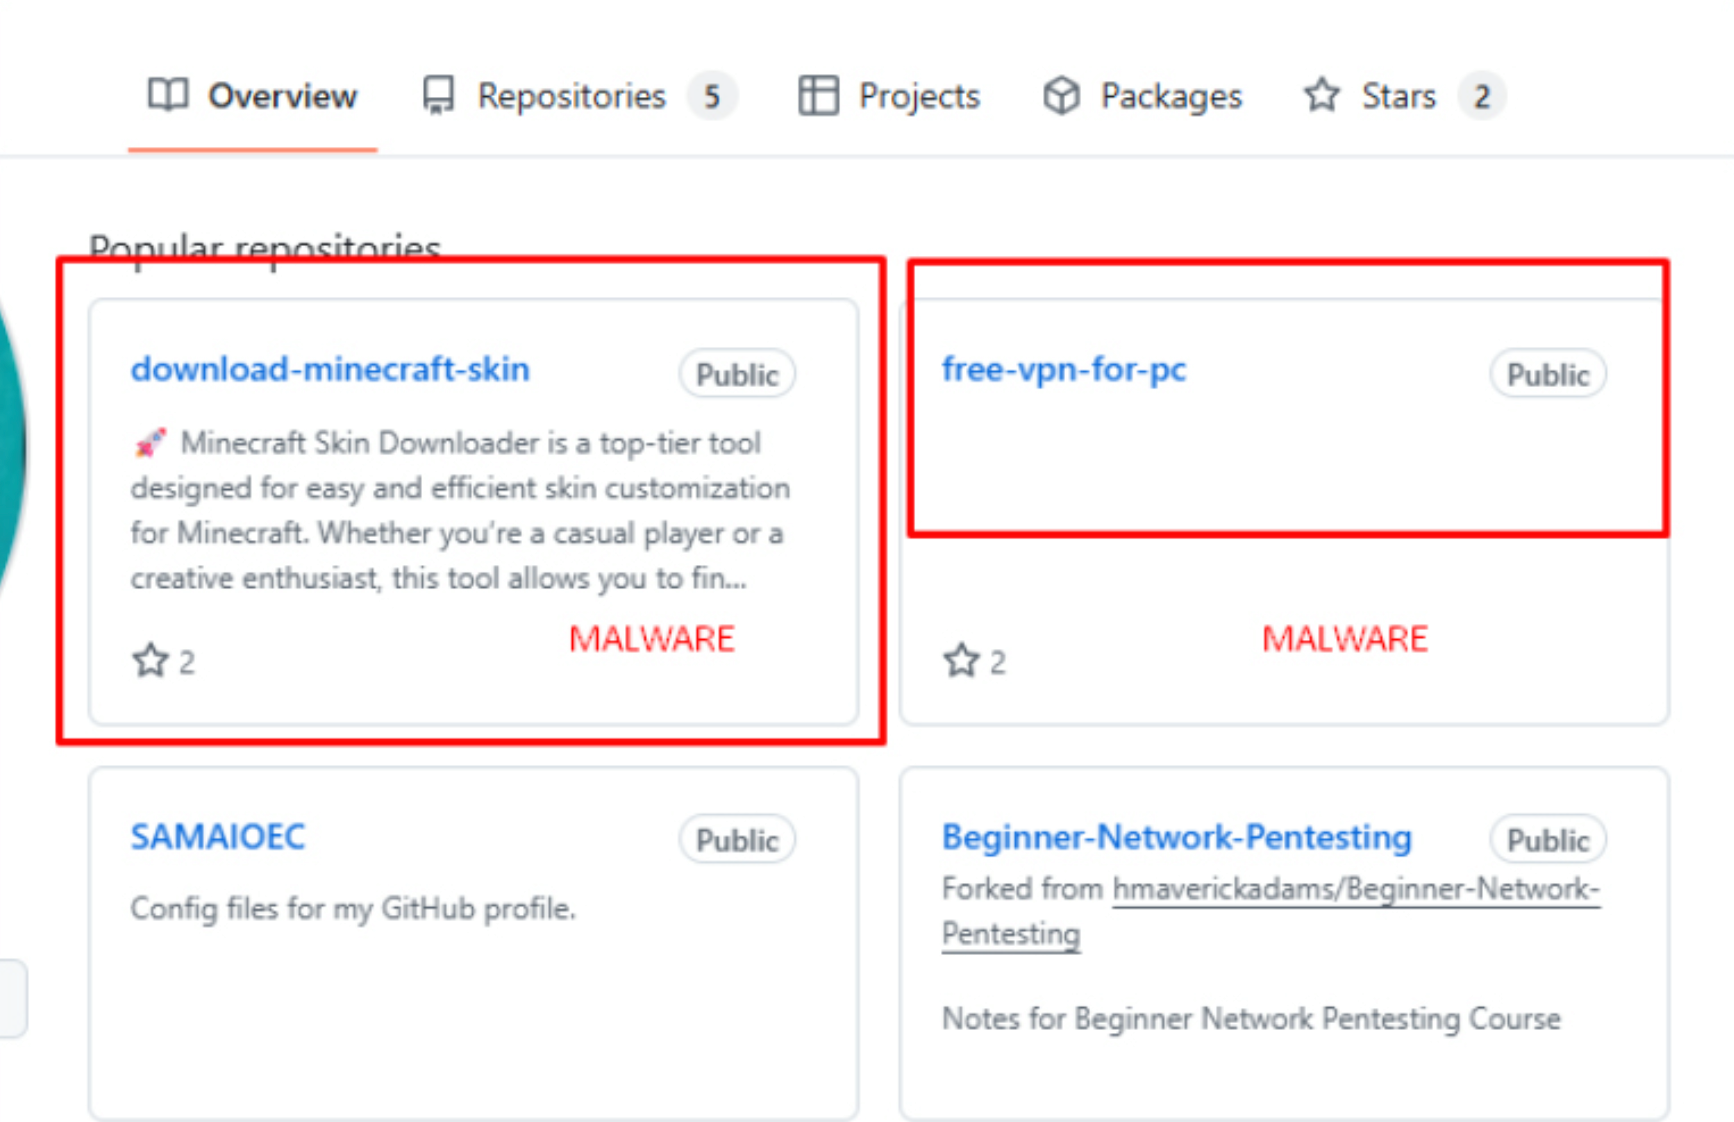Click the rocket emoji in the repository description

150,442
